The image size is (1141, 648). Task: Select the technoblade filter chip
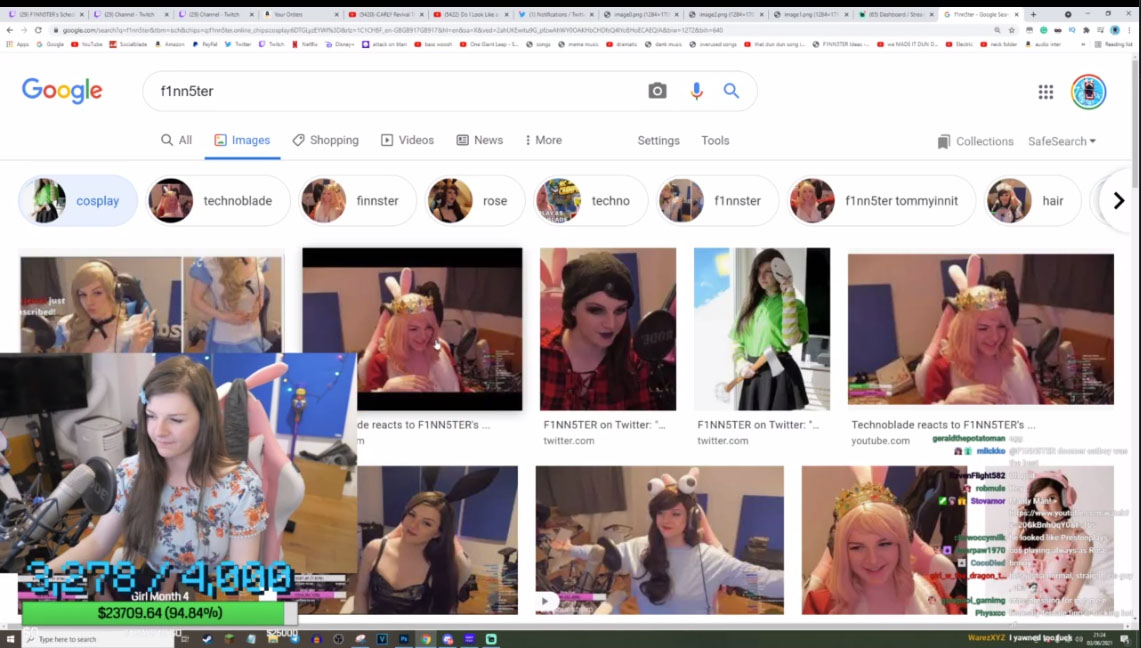tap(218, 201)
